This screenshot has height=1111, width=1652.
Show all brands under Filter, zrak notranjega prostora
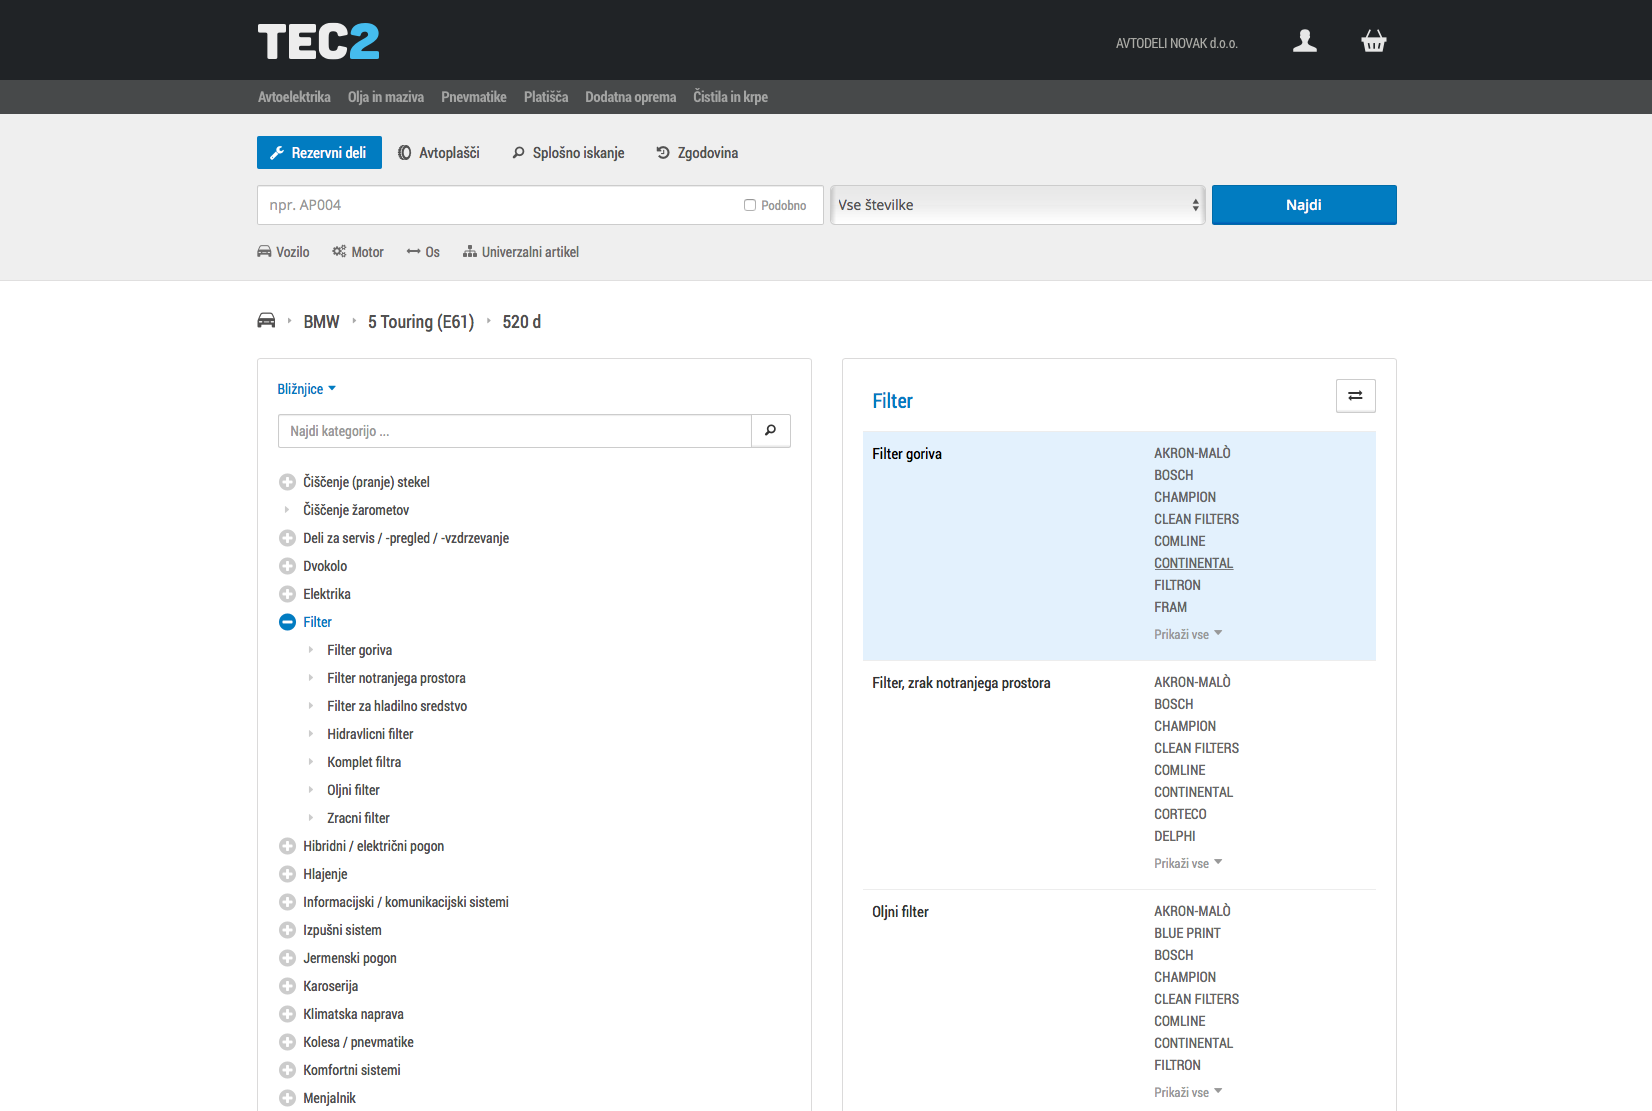1188,863
